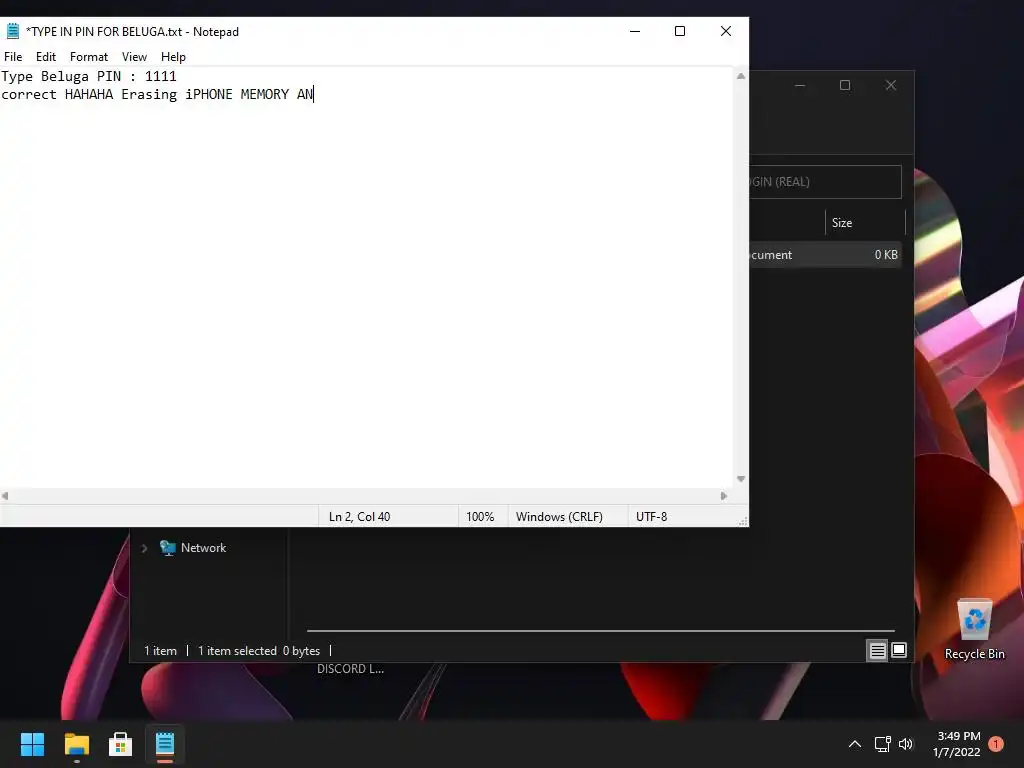1024x768 pixels.
Task: Maximize the Notepad window
Action: [x=680, y=31]
